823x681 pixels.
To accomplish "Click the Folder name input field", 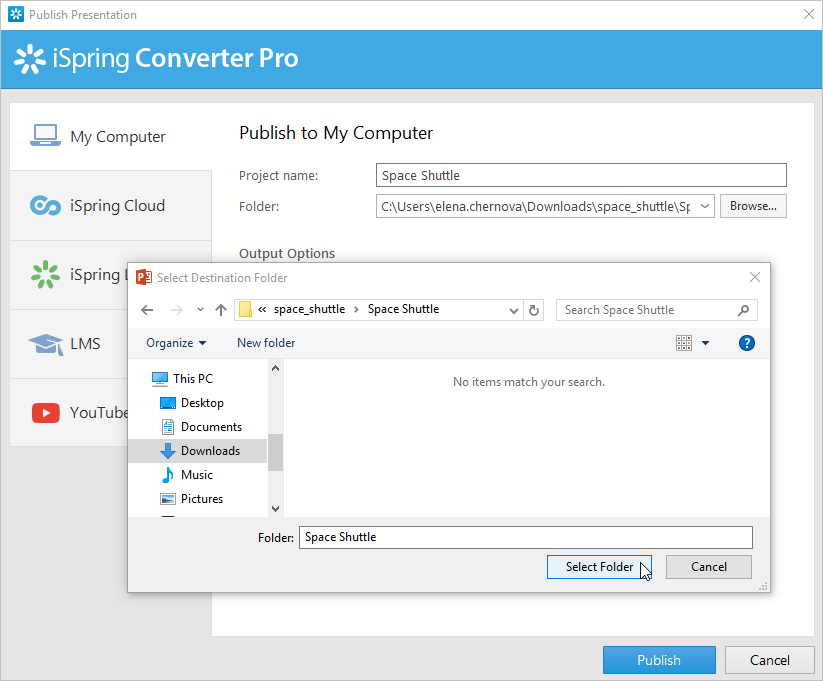I will [526, 537].
